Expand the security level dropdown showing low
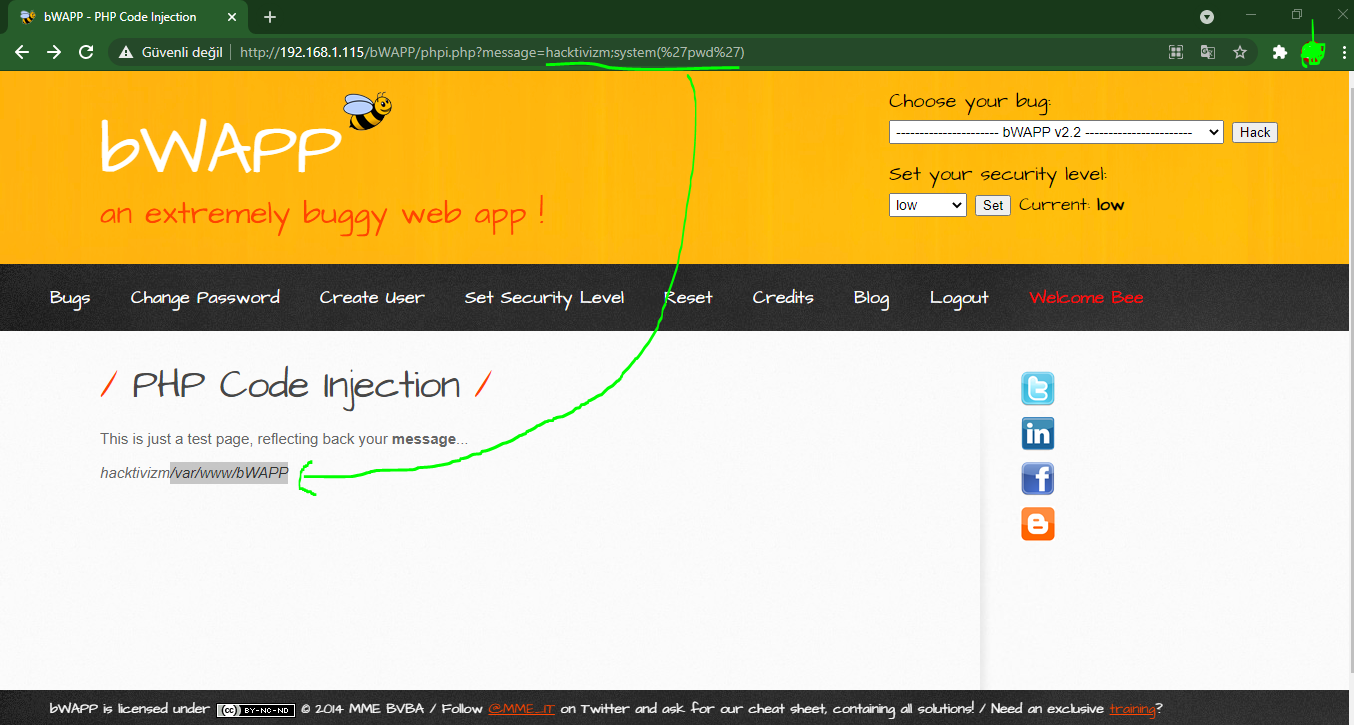Image resolution: width=1354 pixels, height=725 pixels. coord(928,205)
